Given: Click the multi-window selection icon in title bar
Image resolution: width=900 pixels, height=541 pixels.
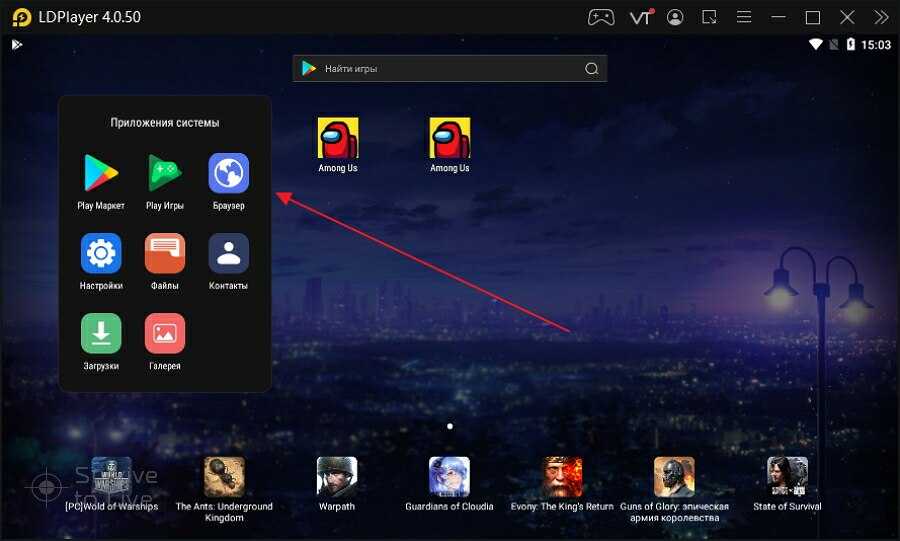Looking at the screenshot, I should coord(709,17).
